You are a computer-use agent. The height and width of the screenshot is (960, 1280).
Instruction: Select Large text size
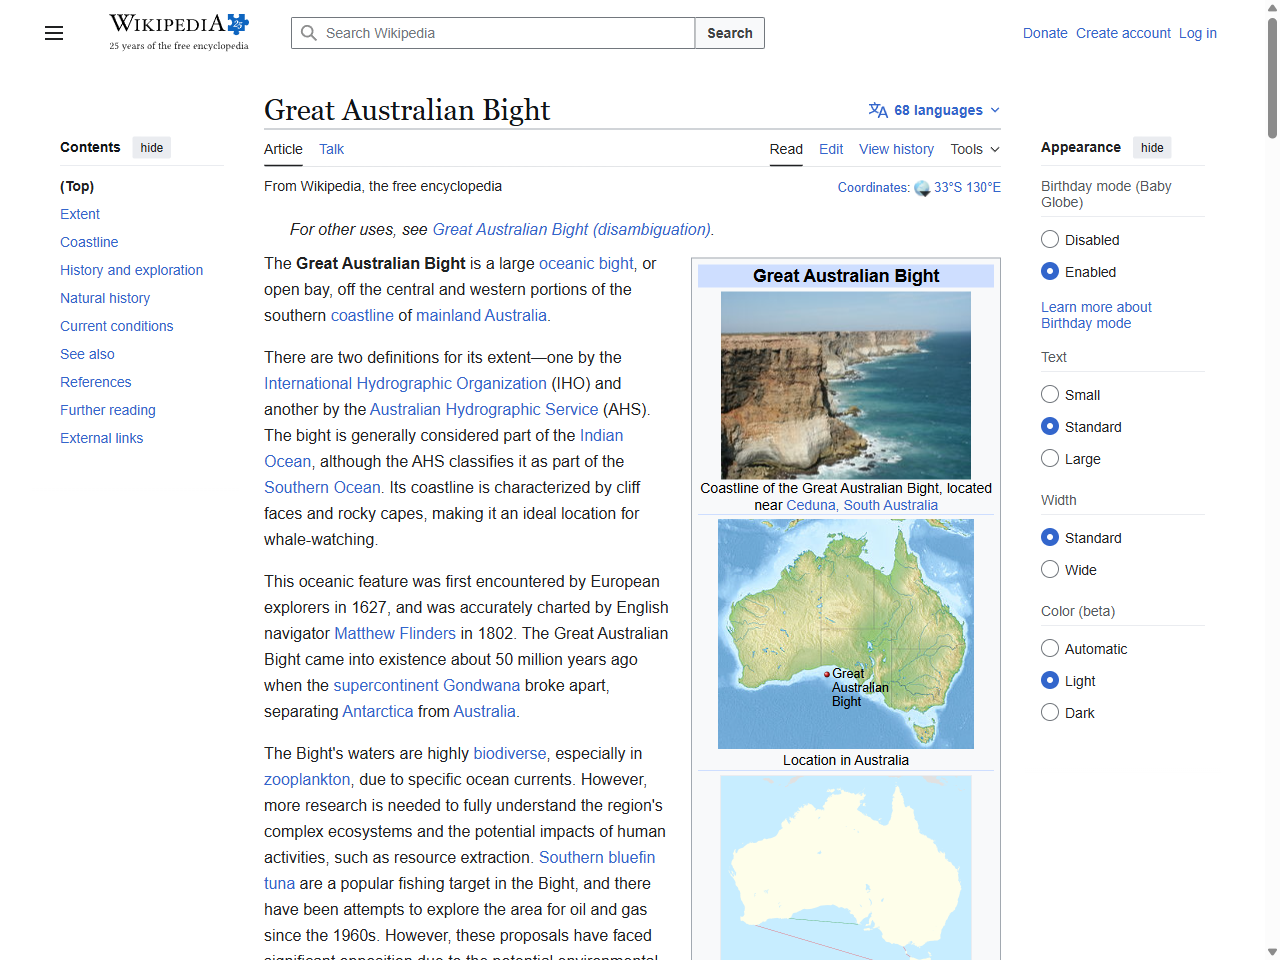[1050, 458]
